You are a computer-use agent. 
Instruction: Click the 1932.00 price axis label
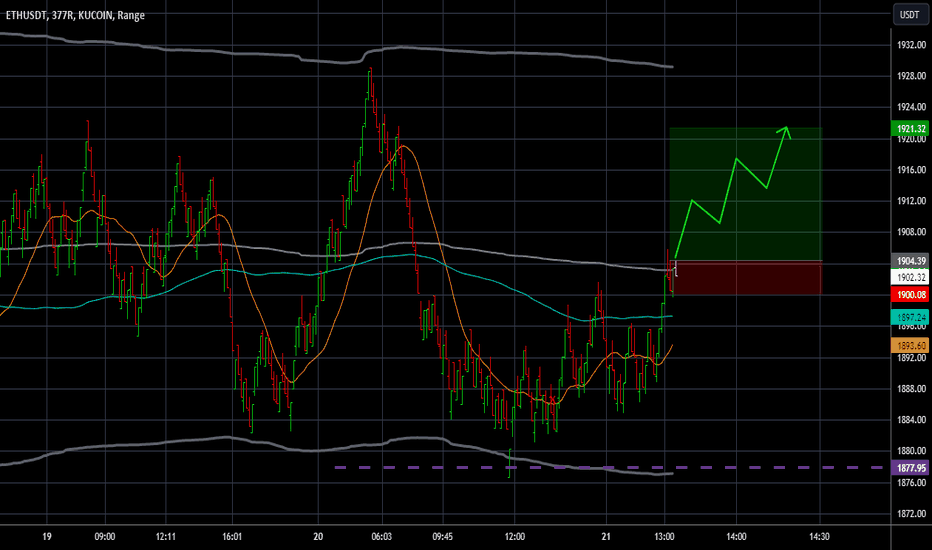911,45
